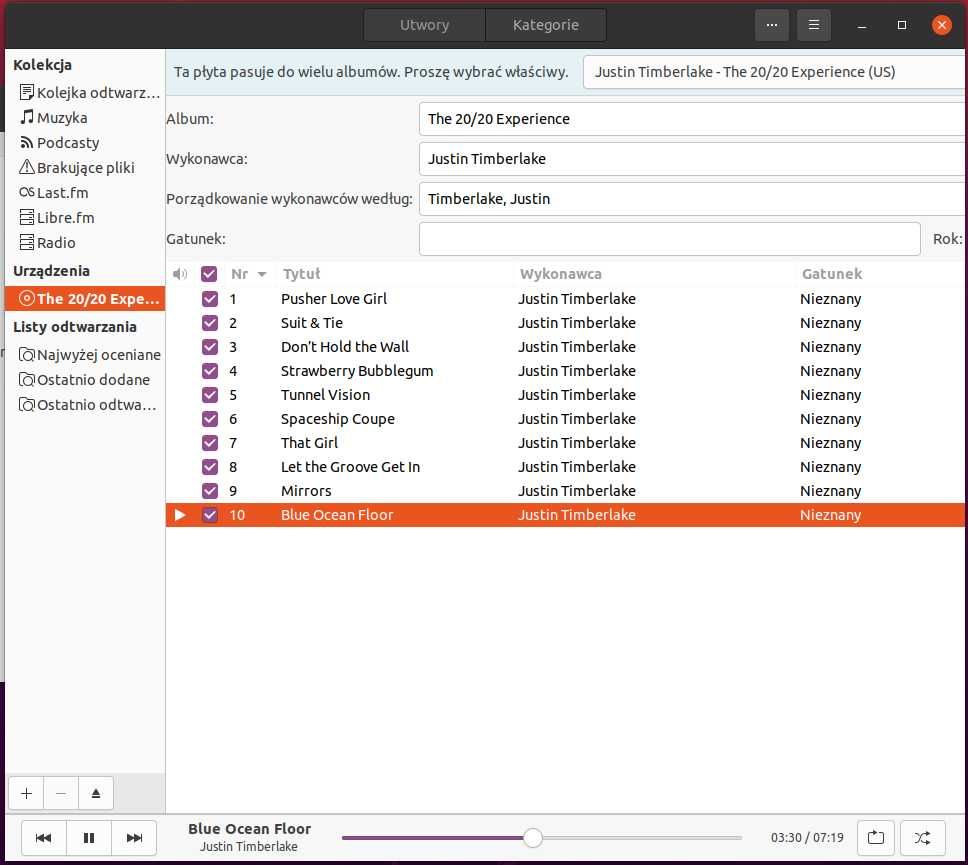Select the Mirrors track title
This screenshot has width=968, height=865.
pyautogui.click(x=306, y=491)
